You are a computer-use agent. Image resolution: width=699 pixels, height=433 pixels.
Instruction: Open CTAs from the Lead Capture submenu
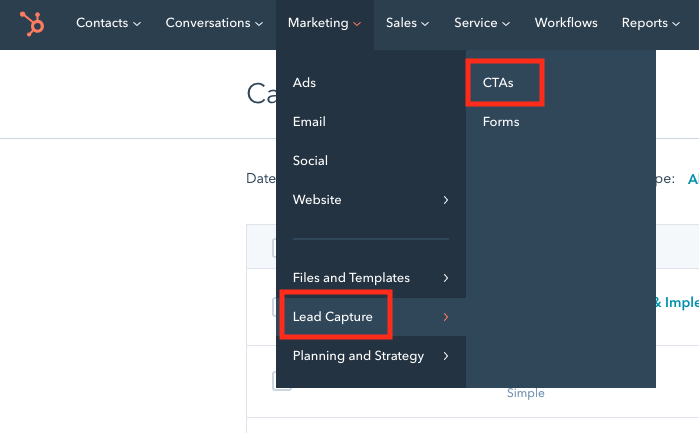(x=498, y=83)
